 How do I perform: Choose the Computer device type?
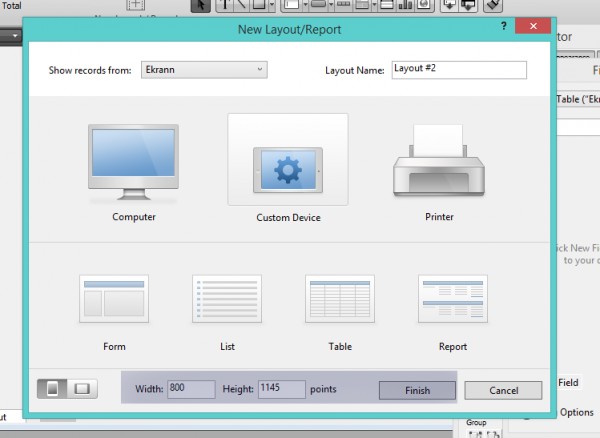point(133,171)
